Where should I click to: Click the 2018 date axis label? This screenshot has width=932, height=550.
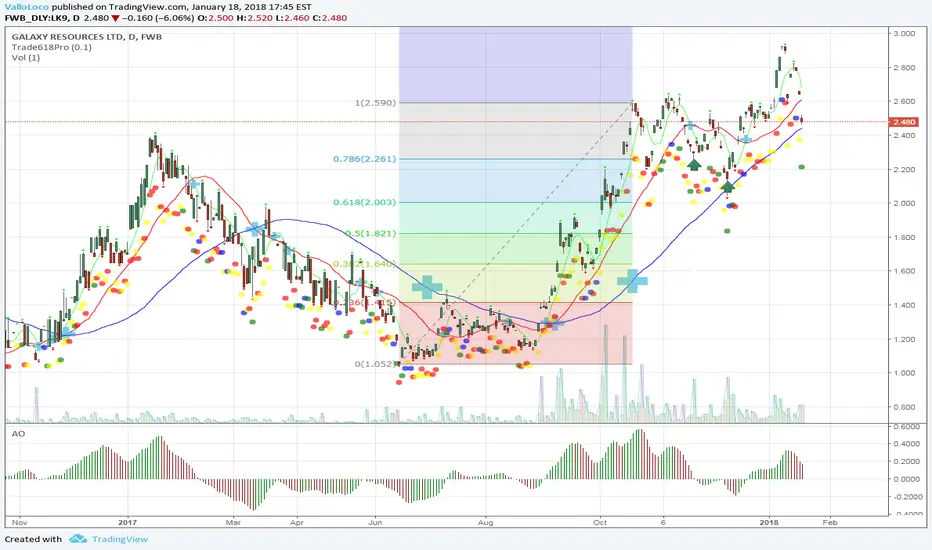(x=770, y=523)
